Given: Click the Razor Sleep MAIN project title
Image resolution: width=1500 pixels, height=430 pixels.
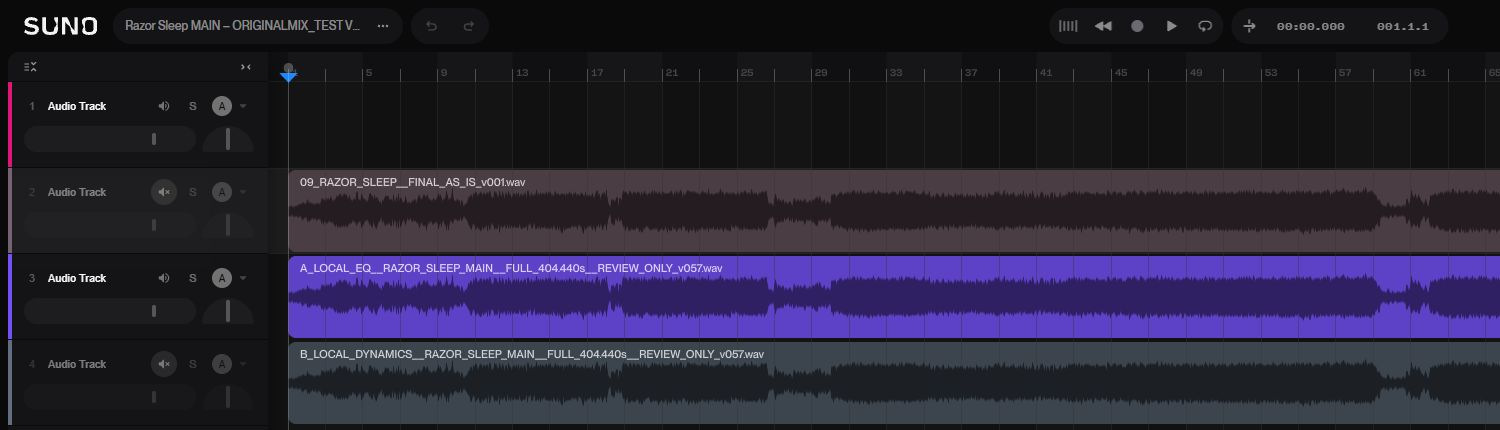Looking at the screenshot, I should [x=242, y=26].
